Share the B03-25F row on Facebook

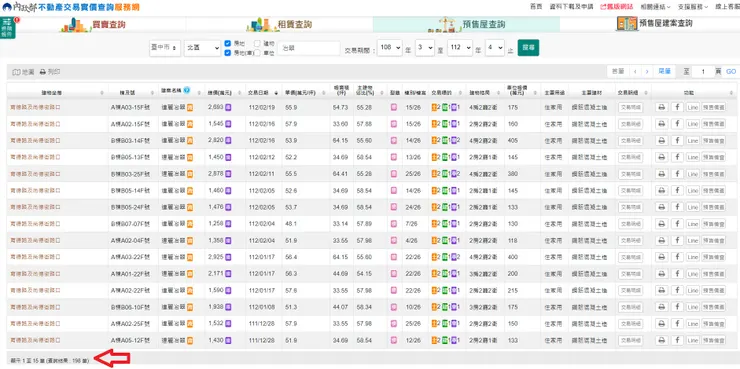(677, 174)
